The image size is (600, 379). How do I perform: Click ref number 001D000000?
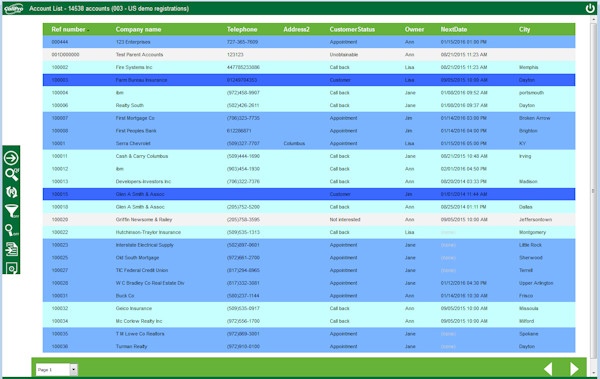(65, 55)
